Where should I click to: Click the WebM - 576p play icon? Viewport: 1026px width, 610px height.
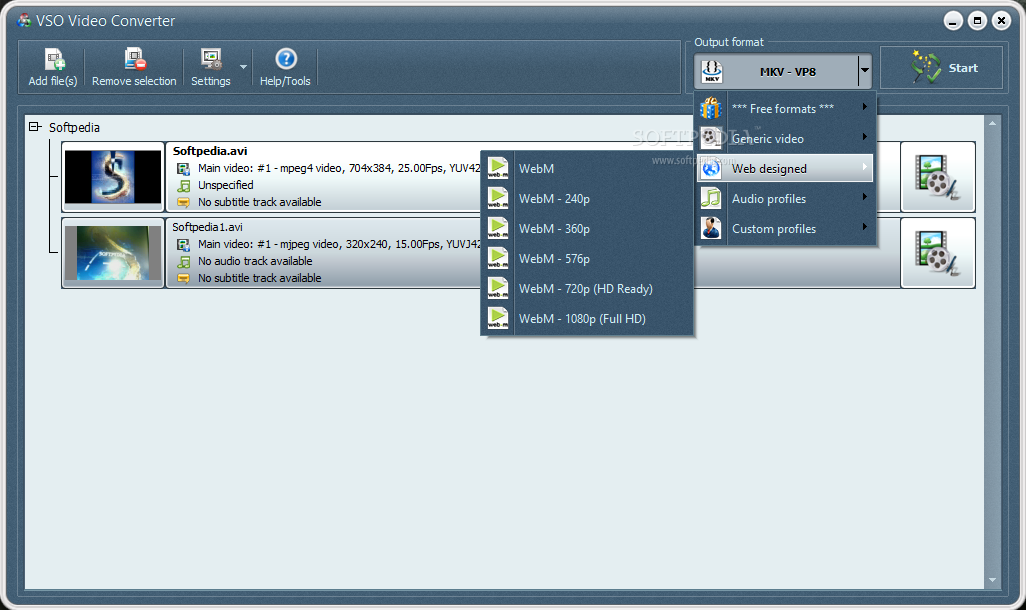pos(498,259)
